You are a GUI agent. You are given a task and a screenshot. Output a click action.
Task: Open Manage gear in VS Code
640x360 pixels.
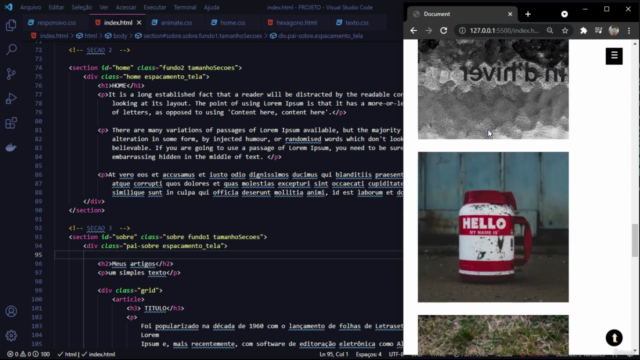(x=11, y=336)
